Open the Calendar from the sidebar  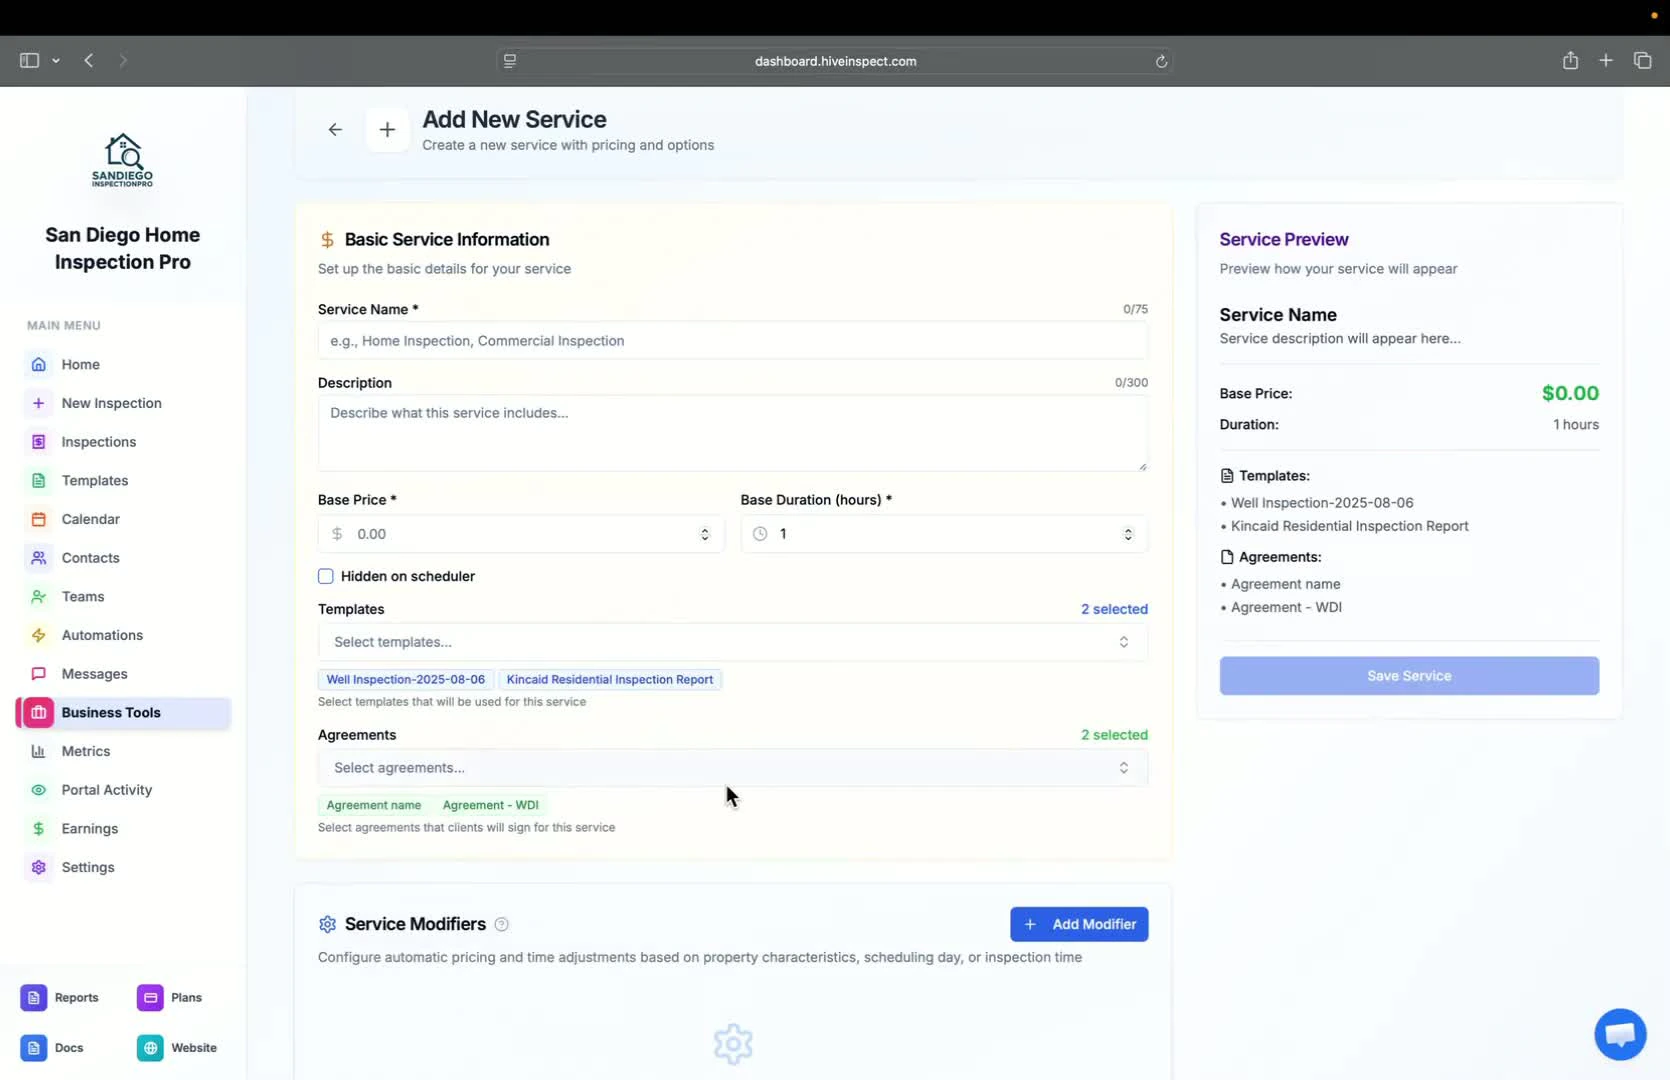(x=91, y=519)
